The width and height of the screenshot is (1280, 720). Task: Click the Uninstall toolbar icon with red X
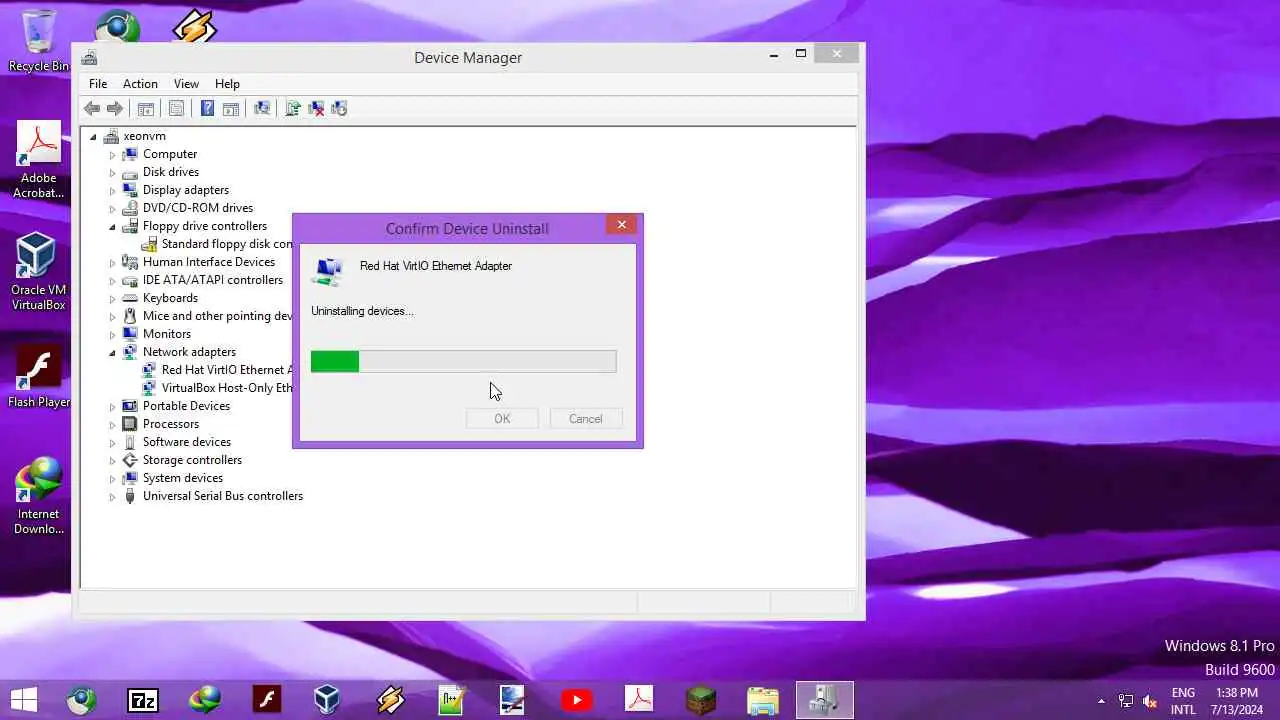(x=316, y=109)
